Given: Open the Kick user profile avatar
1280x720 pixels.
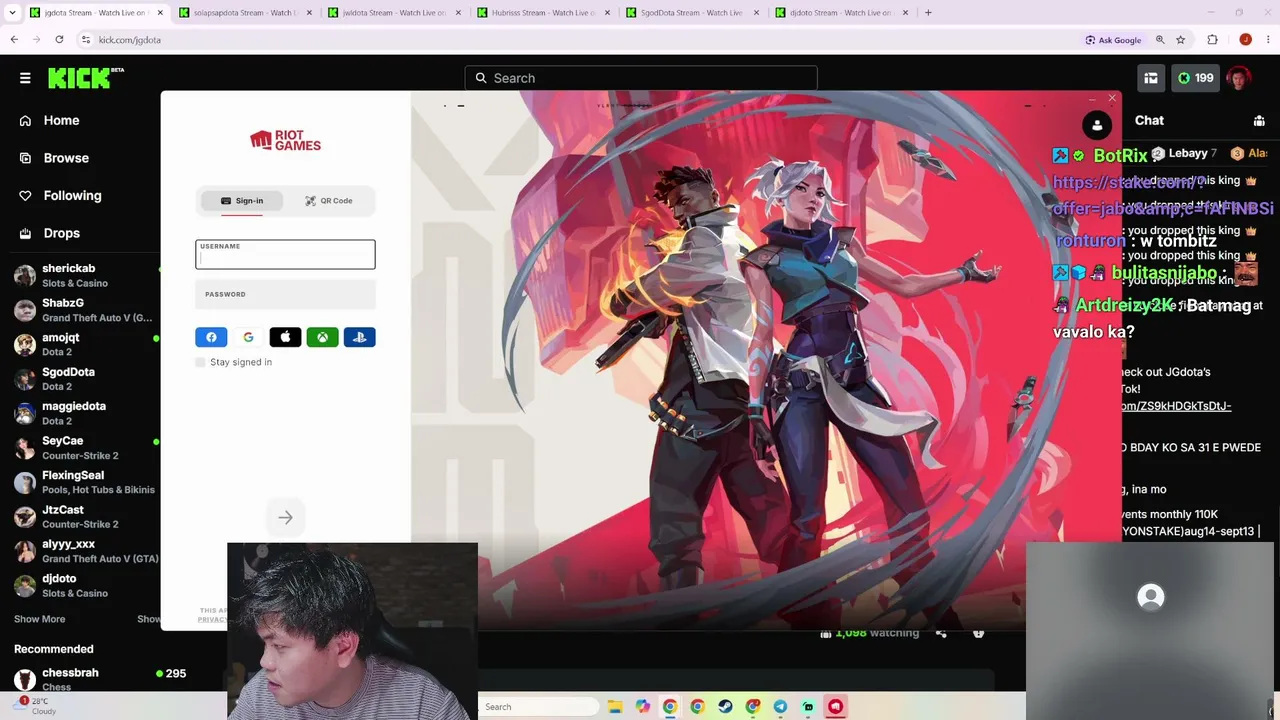Looking at the screenshot, I should pyautogui.click(x=1239, y=78).
